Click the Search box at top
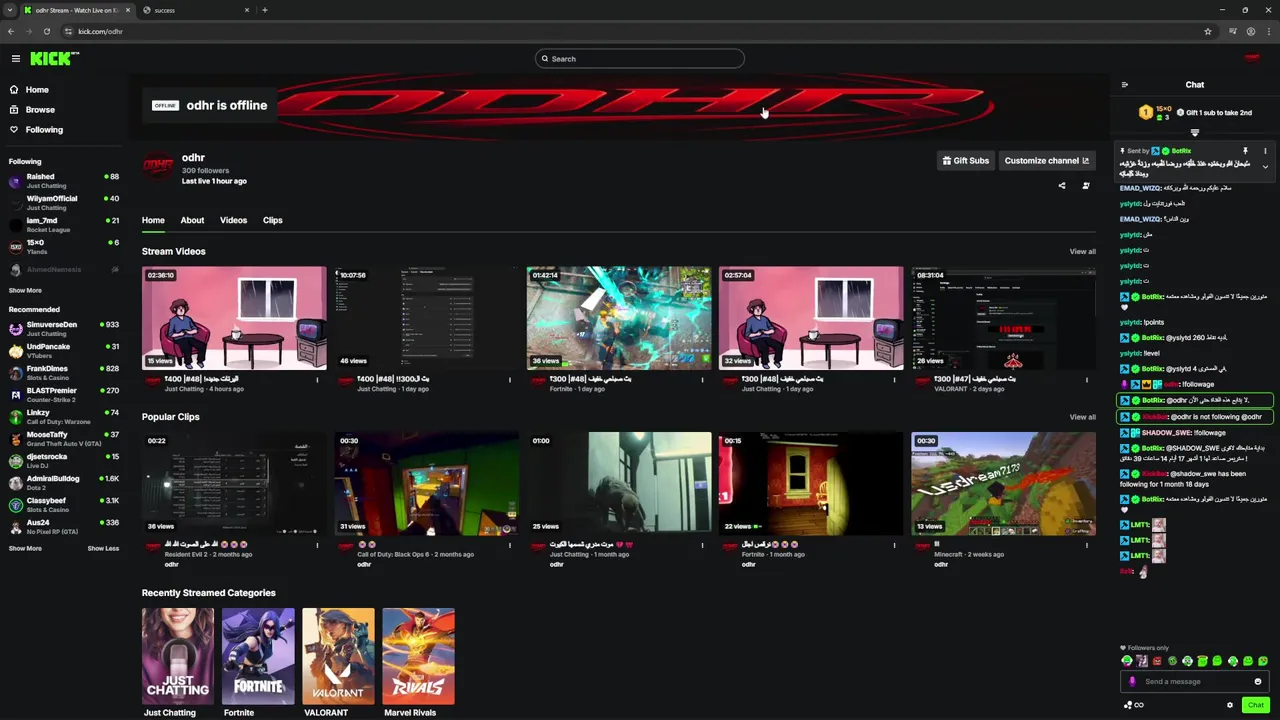Image resolution: width=1280 pixels, height=720 pixels. [640, 59]
